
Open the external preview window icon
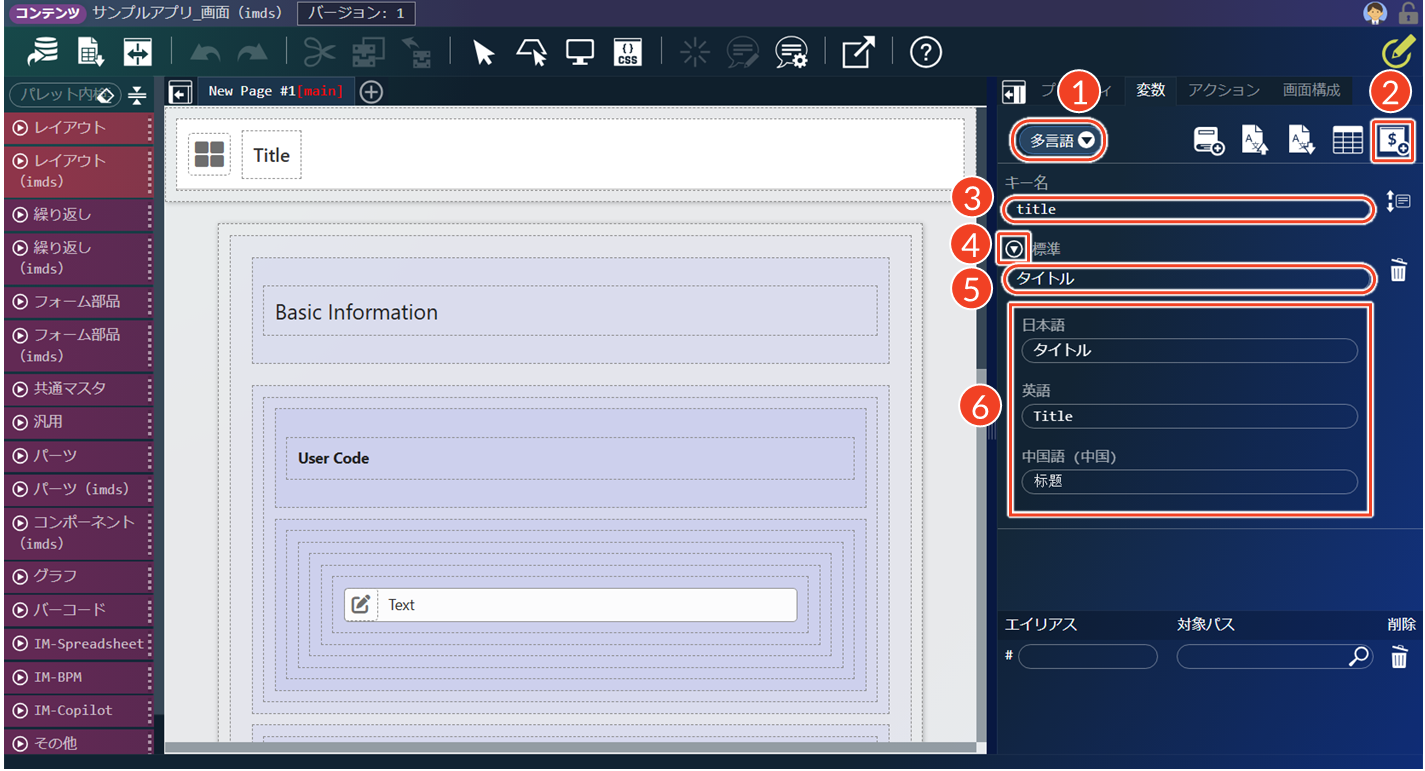(x=857, y=53)
